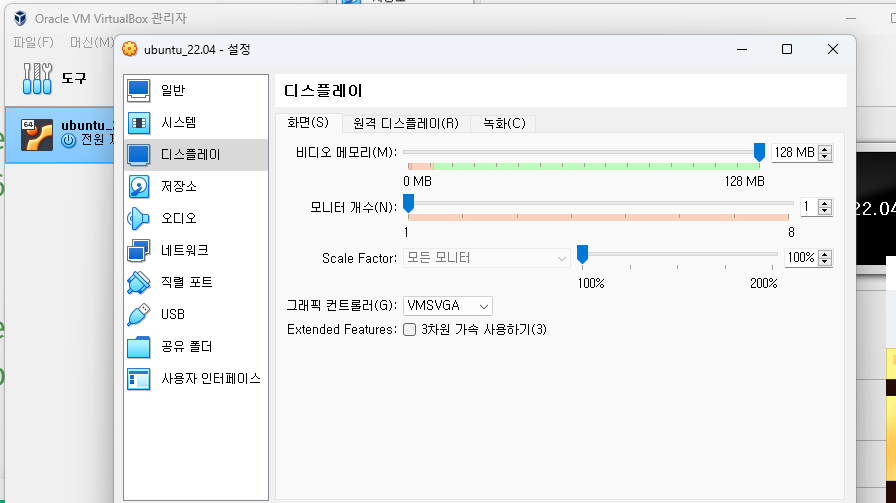The width and height of the screenshot is (896, 503).
Task: Select 오디오 in the settings list
Action: pos(196,218)
